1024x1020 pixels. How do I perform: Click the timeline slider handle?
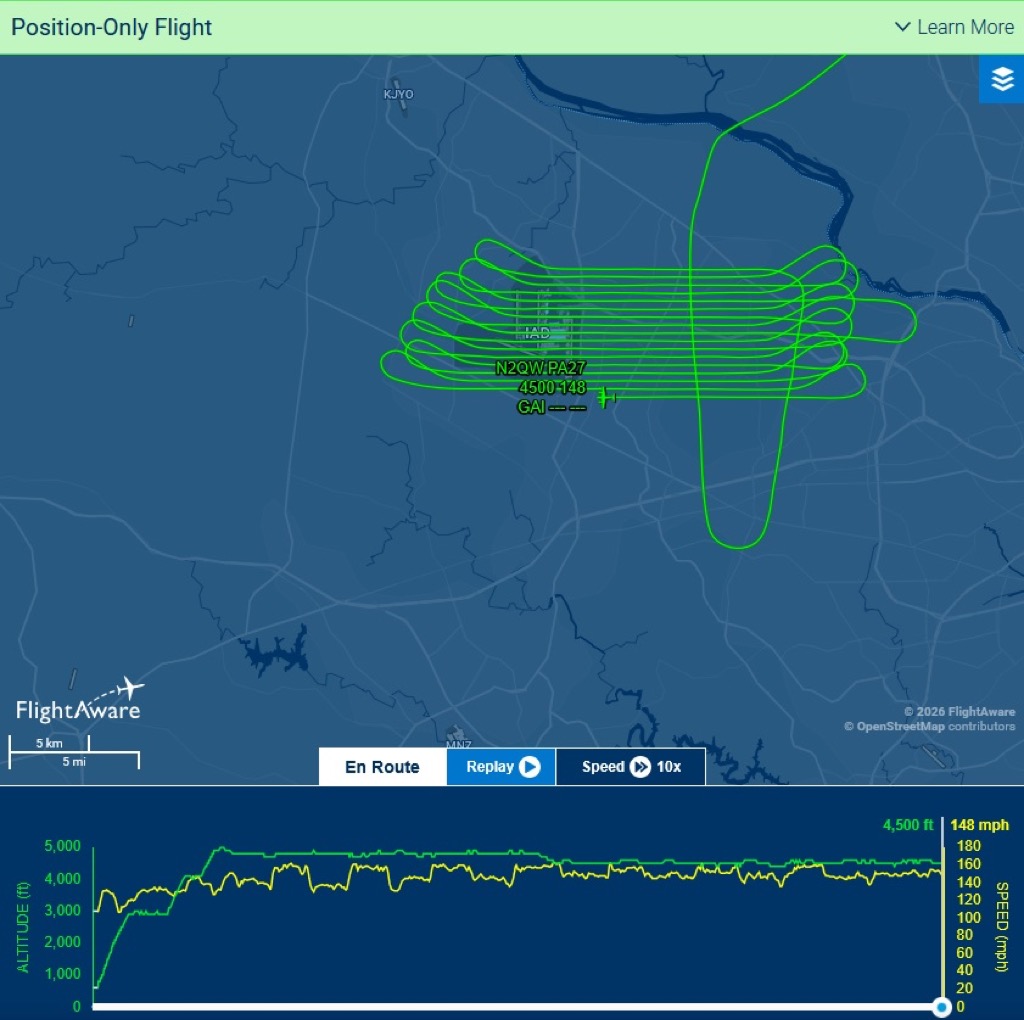pyautogui.click(x=940, y=1007)
